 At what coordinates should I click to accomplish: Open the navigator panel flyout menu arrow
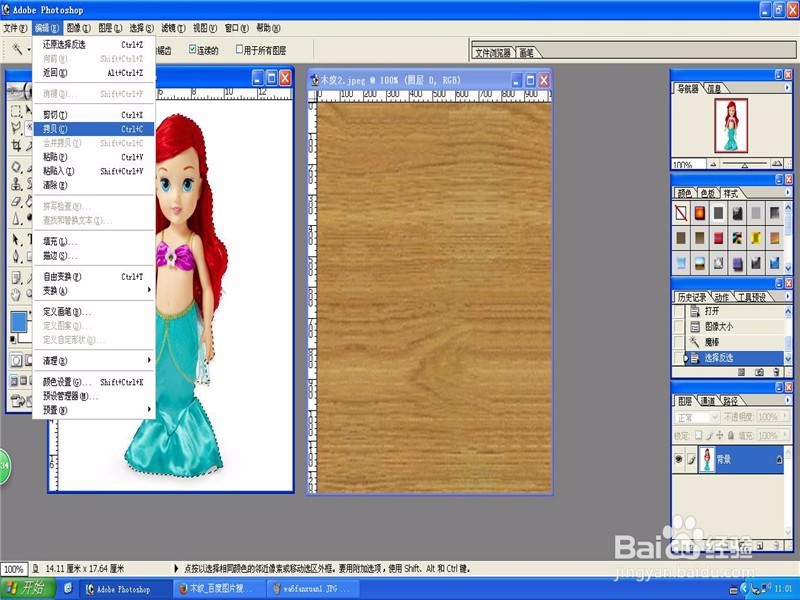point(787,88)
